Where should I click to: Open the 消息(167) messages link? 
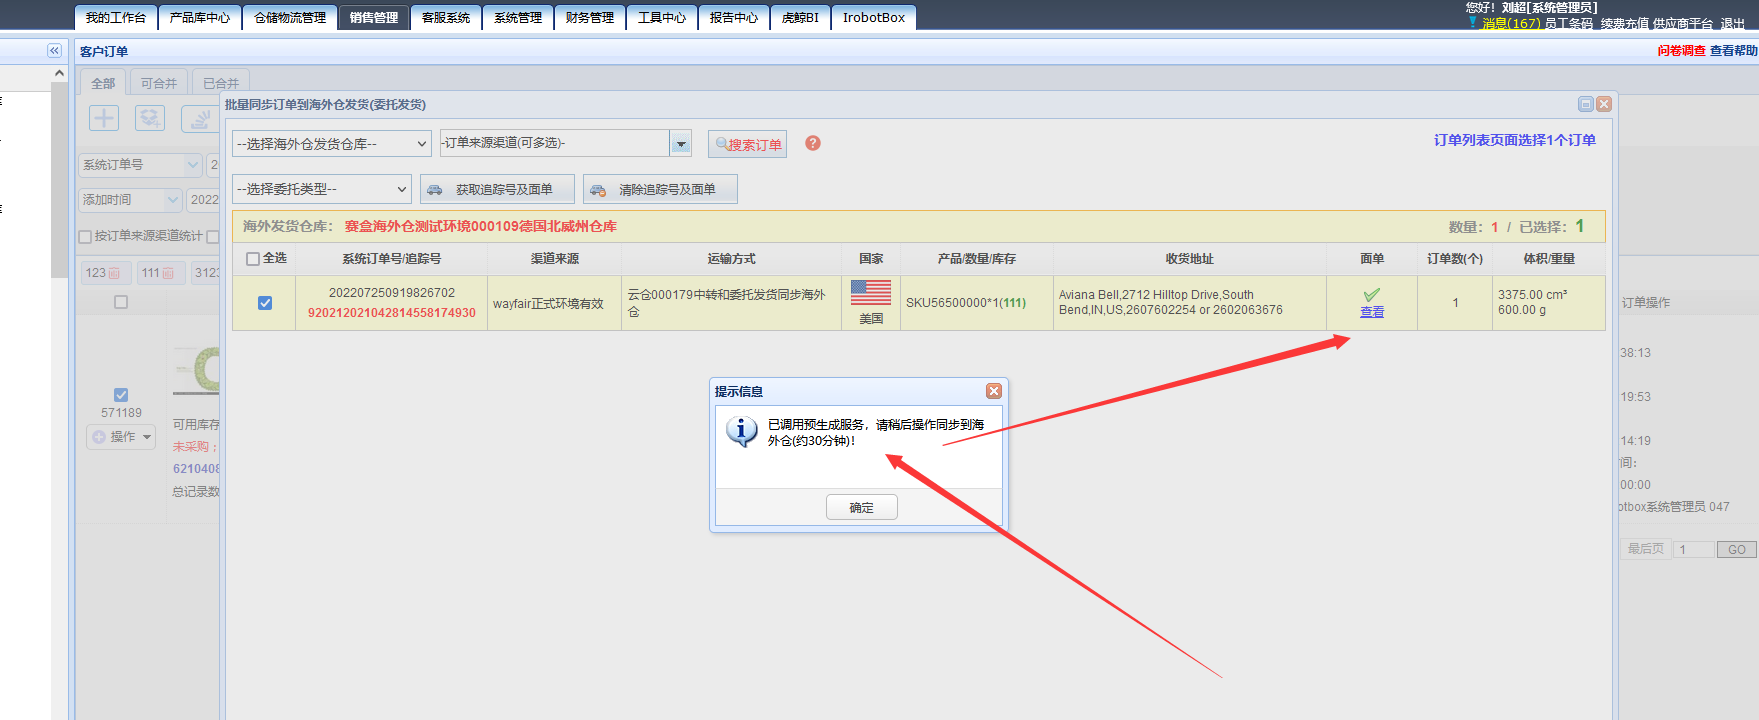1511,23
